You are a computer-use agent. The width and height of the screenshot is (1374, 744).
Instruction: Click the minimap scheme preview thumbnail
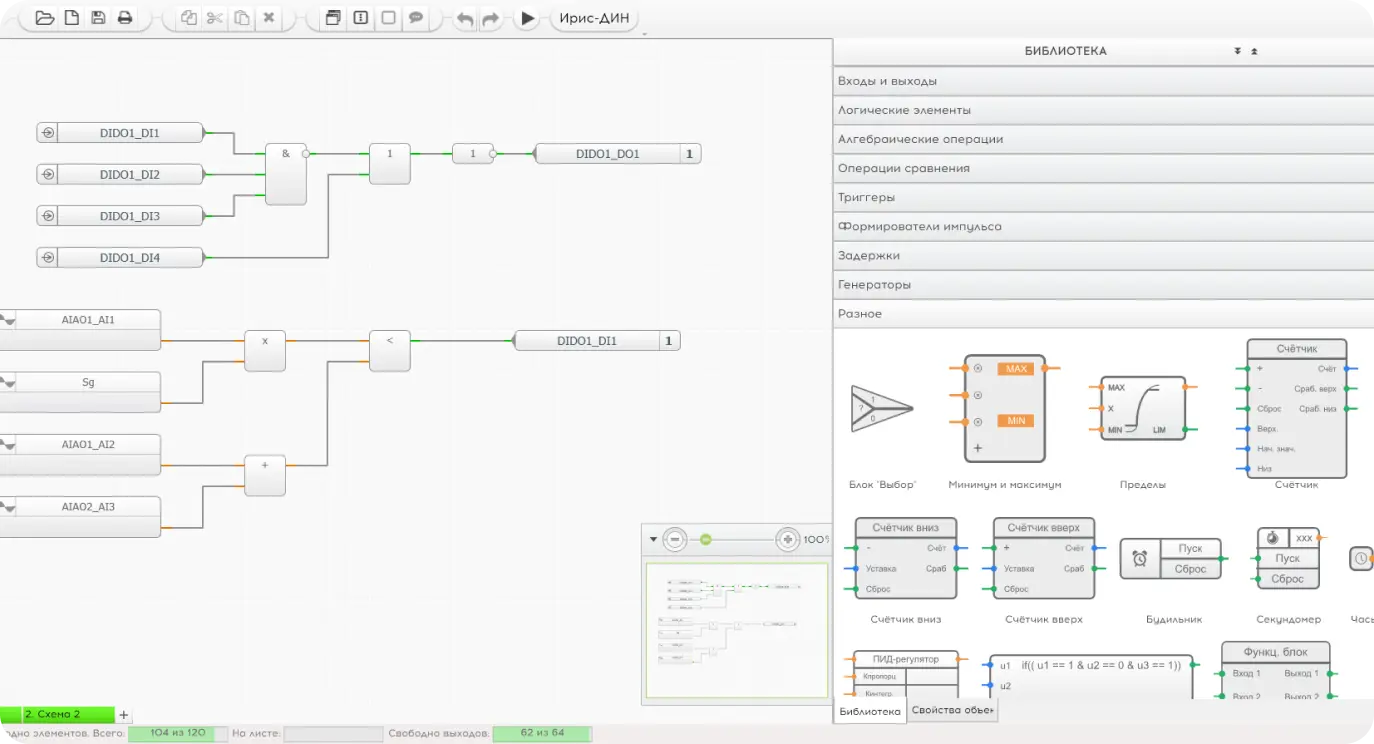[x=737, y=629]
